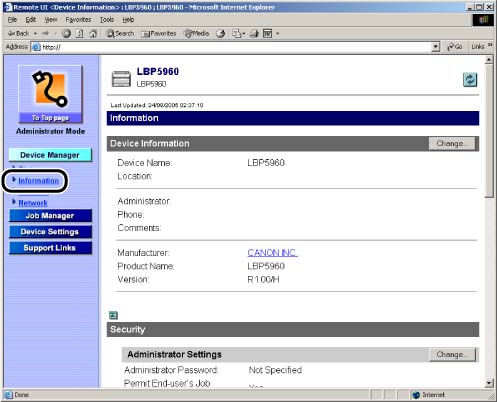Click the return-to-top icon above Security

click(x=113, y=315)
